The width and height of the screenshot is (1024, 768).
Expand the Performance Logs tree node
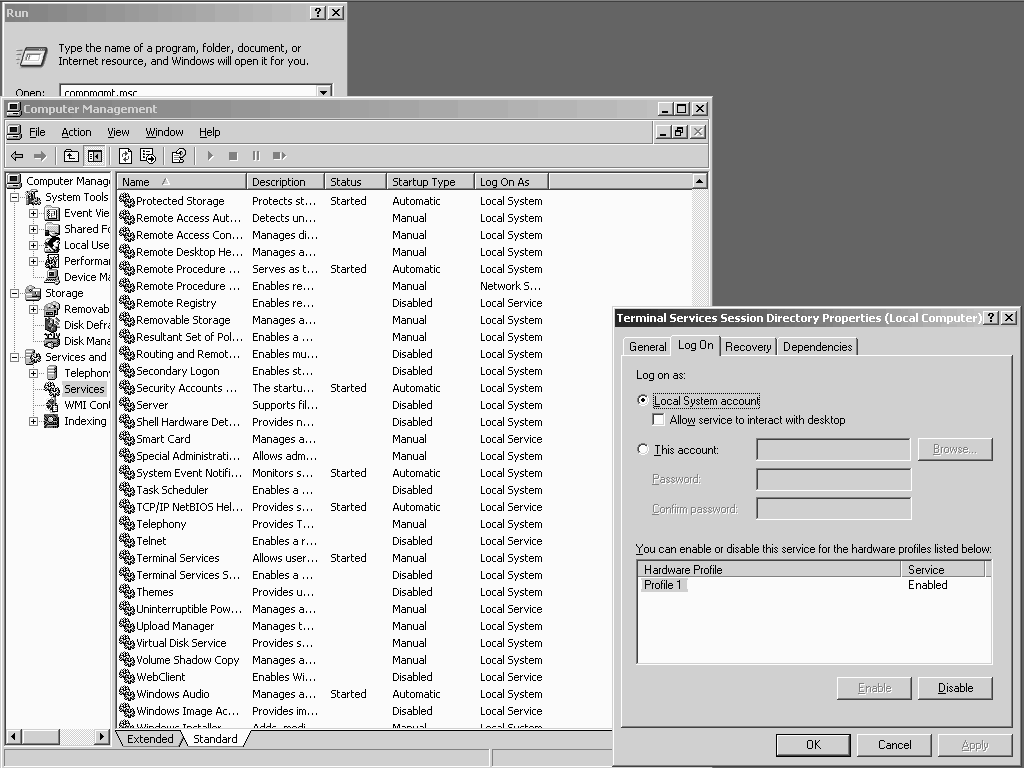(33, 261)
